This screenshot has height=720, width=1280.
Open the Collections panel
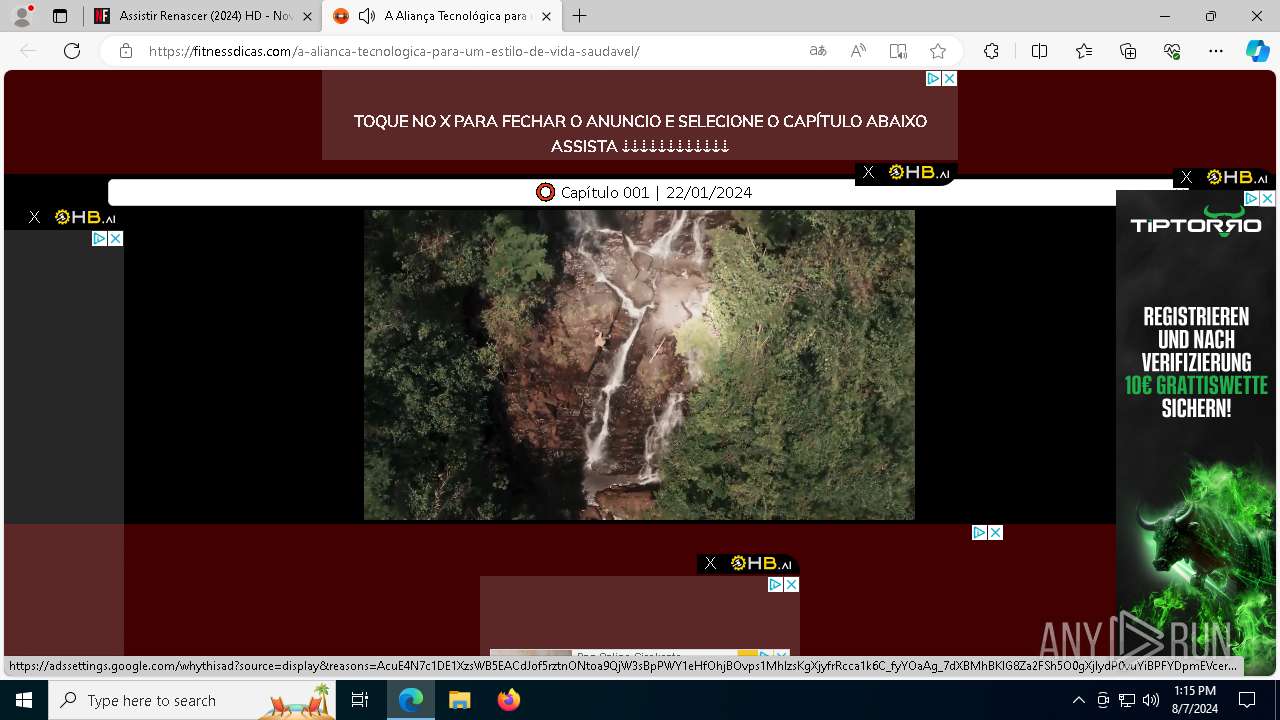1128,51
